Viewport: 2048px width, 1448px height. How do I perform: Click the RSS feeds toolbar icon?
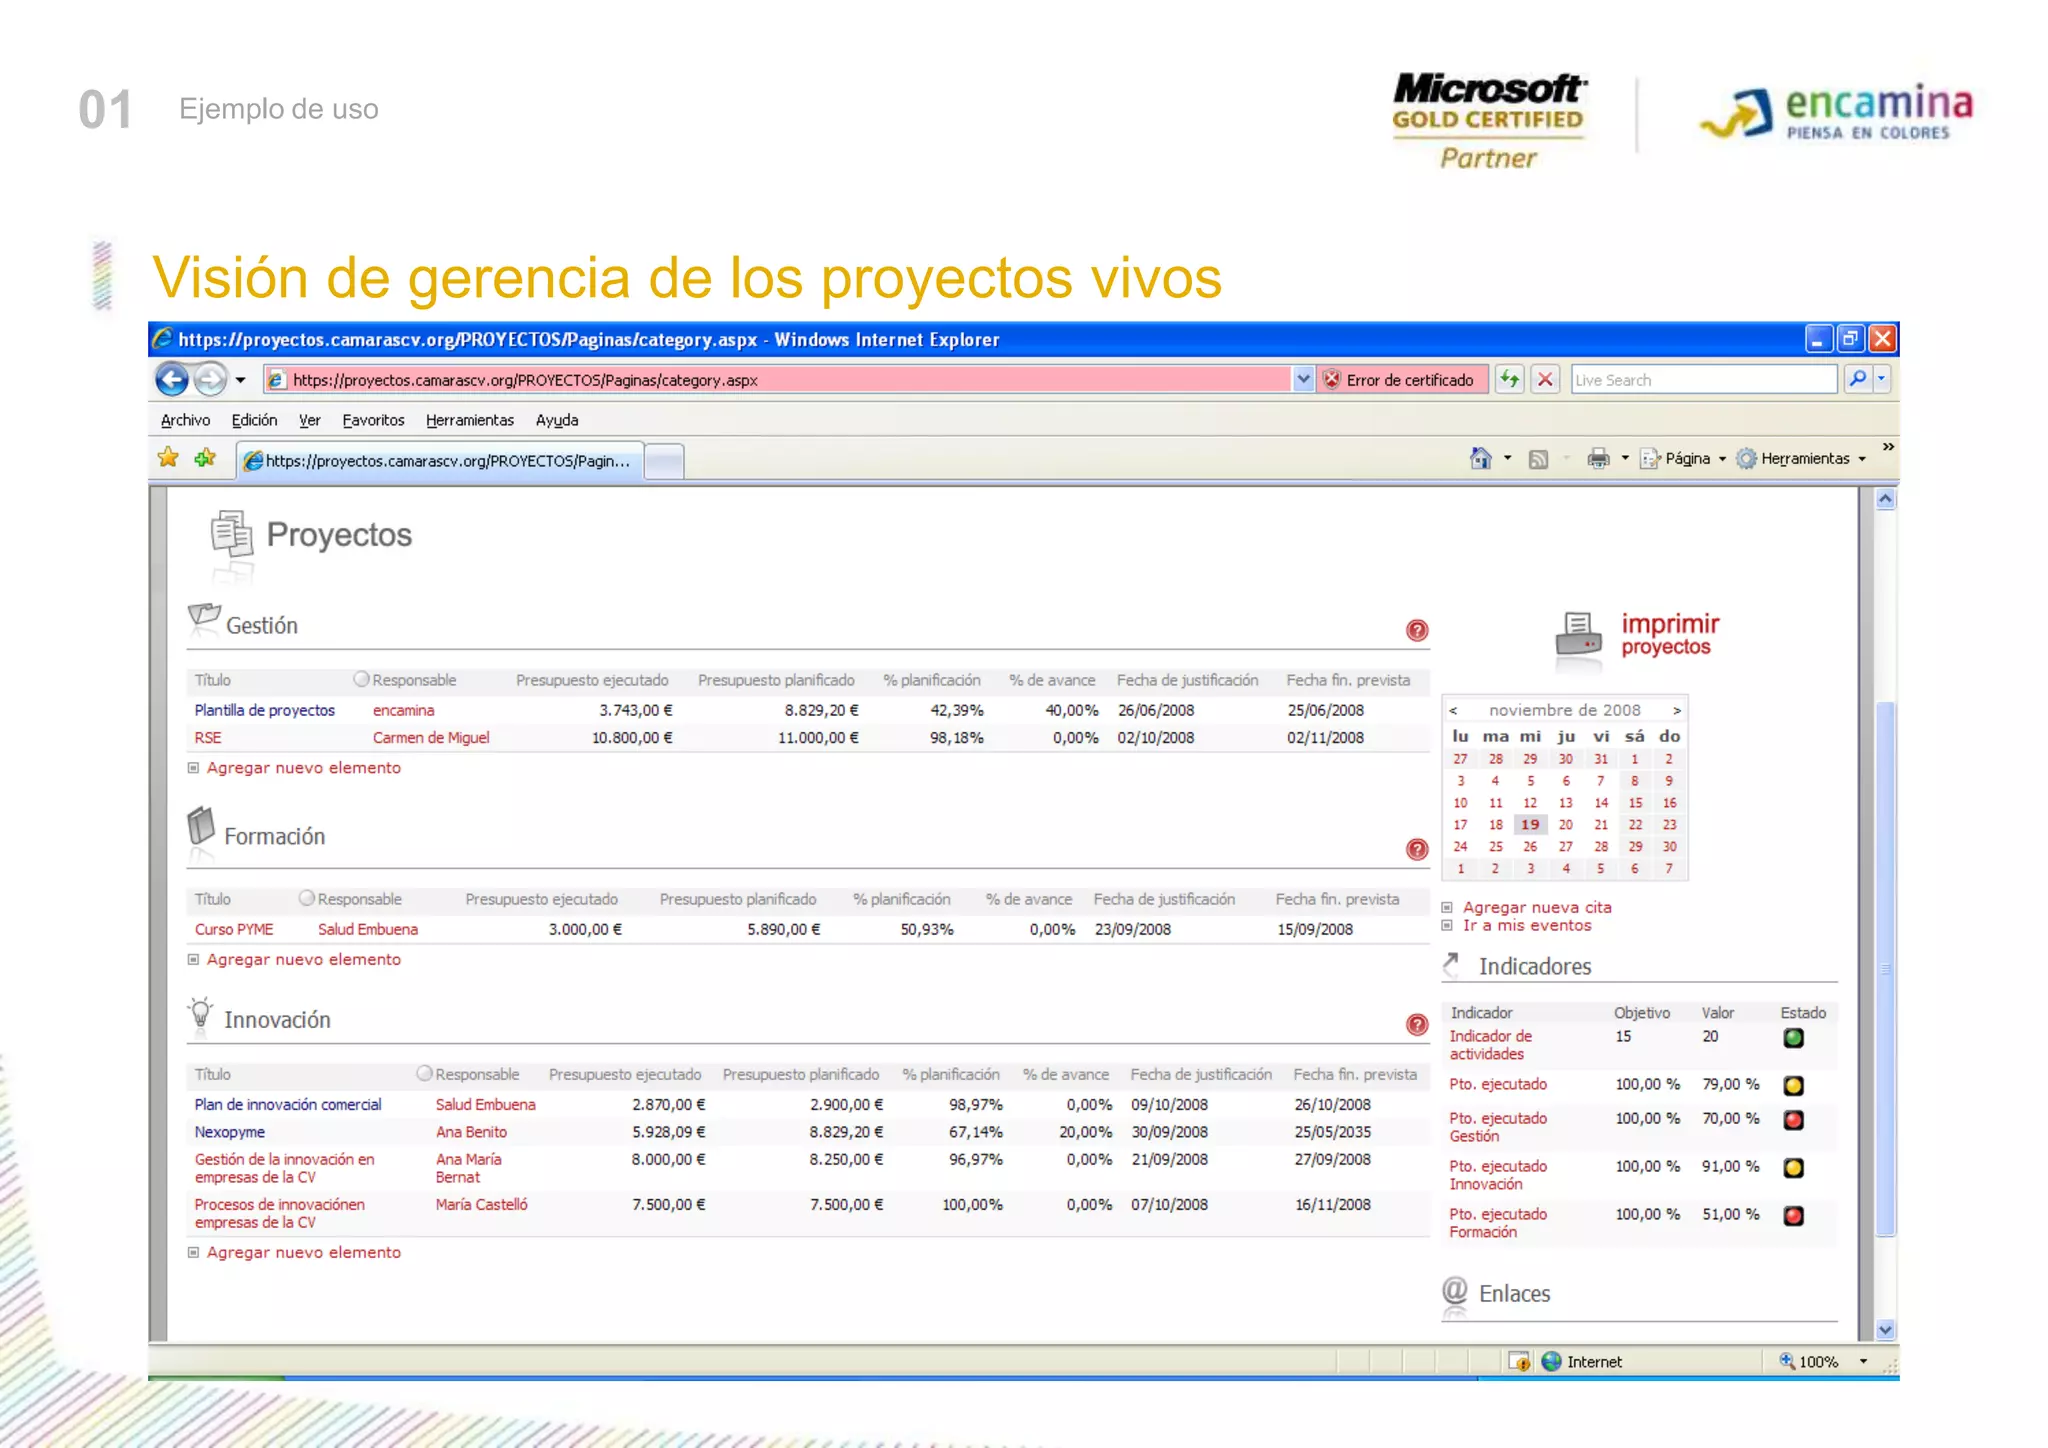pyautogui.click(x=1539, y=459)
